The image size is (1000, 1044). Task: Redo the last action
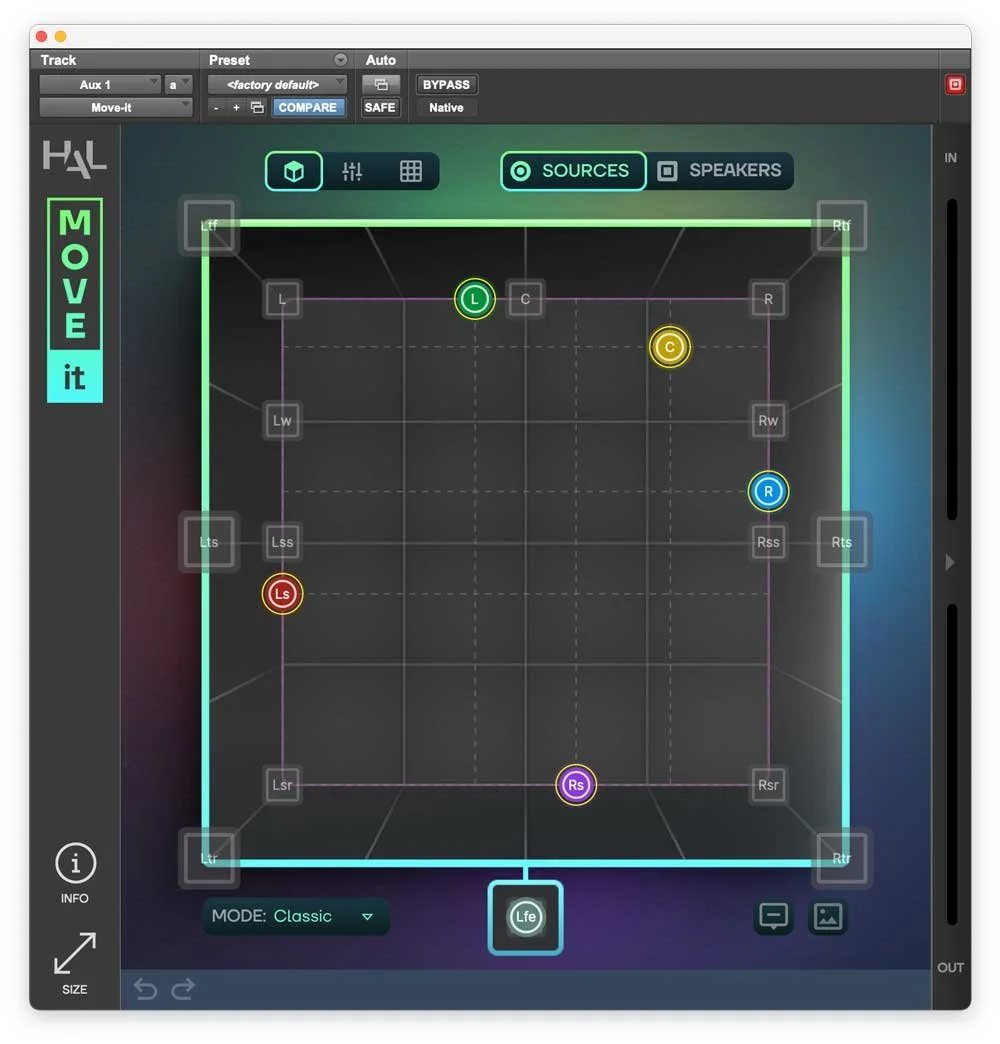click(x=183, y=989)
